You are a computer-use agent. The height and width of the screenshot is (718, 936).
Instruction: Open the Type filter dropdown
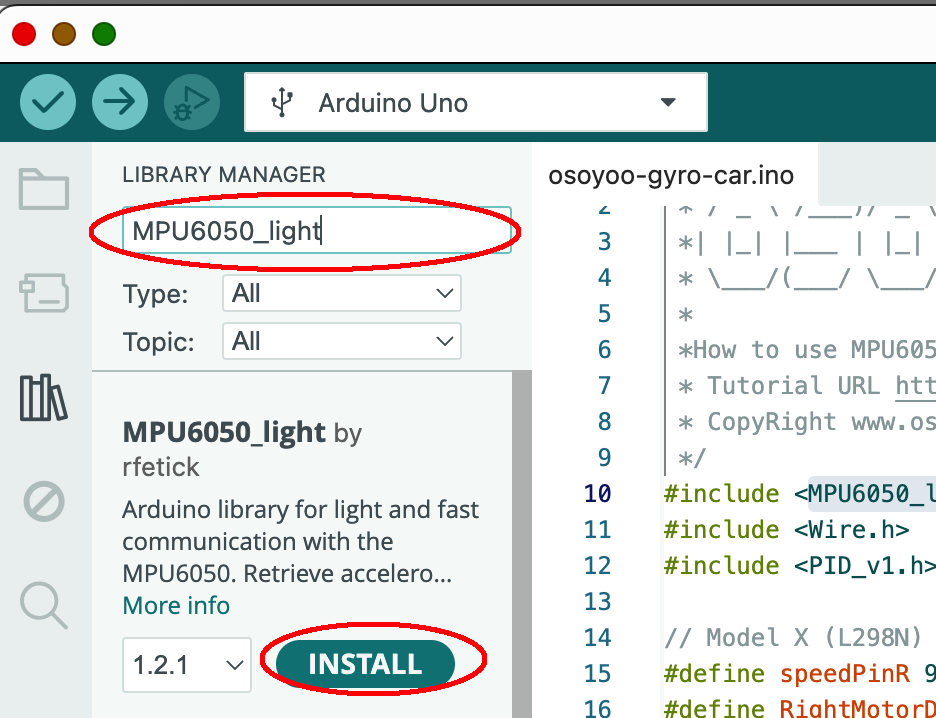341,294
